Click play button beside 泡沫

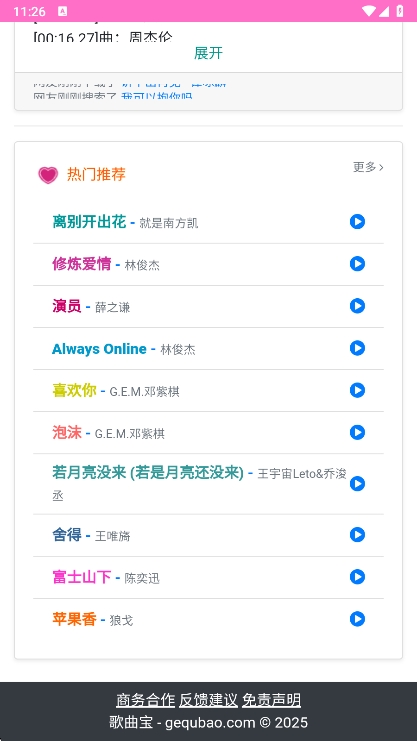(357, 432)
